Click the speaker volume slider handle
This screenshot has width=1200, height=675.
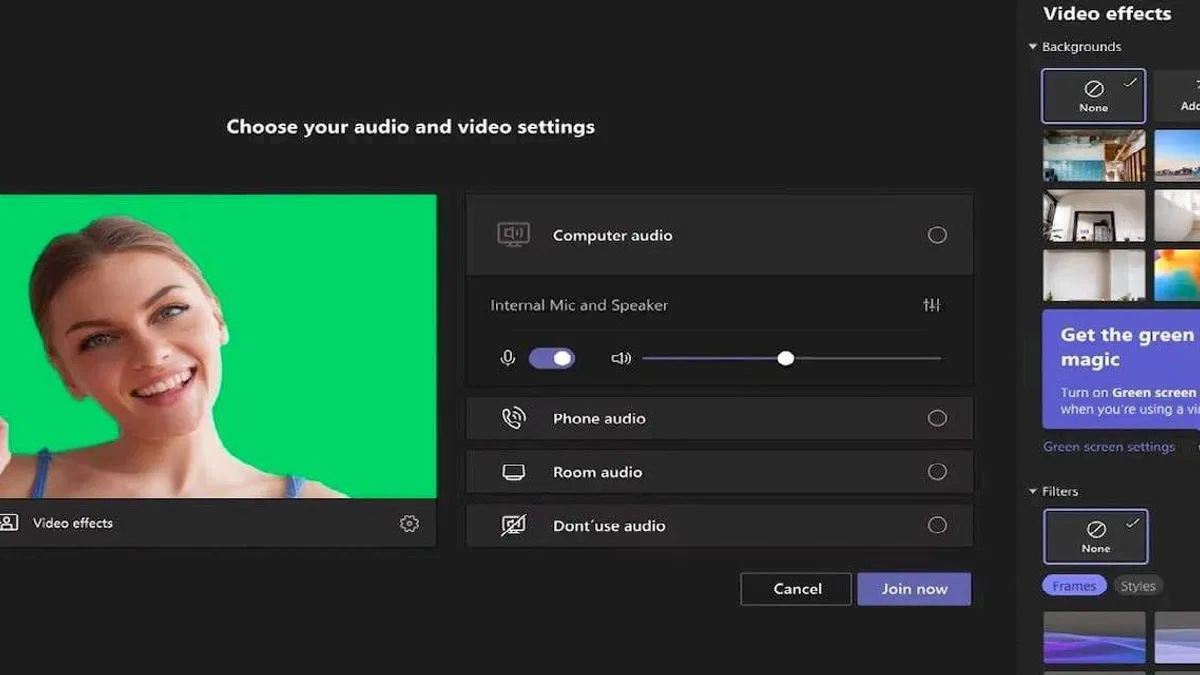tap(786, 358)
